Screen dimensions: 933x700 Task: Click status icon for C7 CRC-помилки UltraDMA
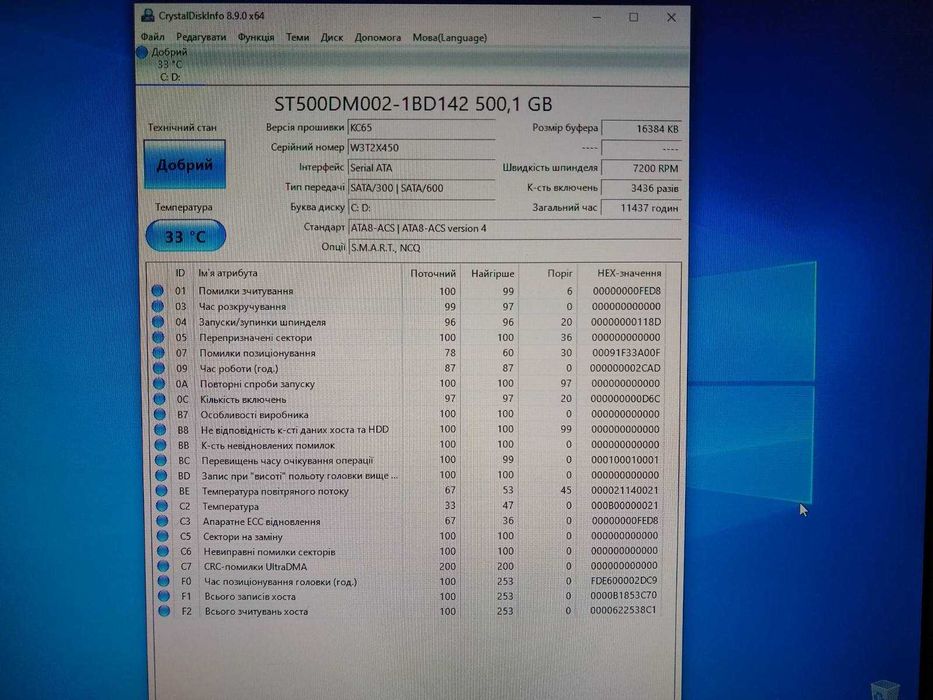(x=162, y=567)
